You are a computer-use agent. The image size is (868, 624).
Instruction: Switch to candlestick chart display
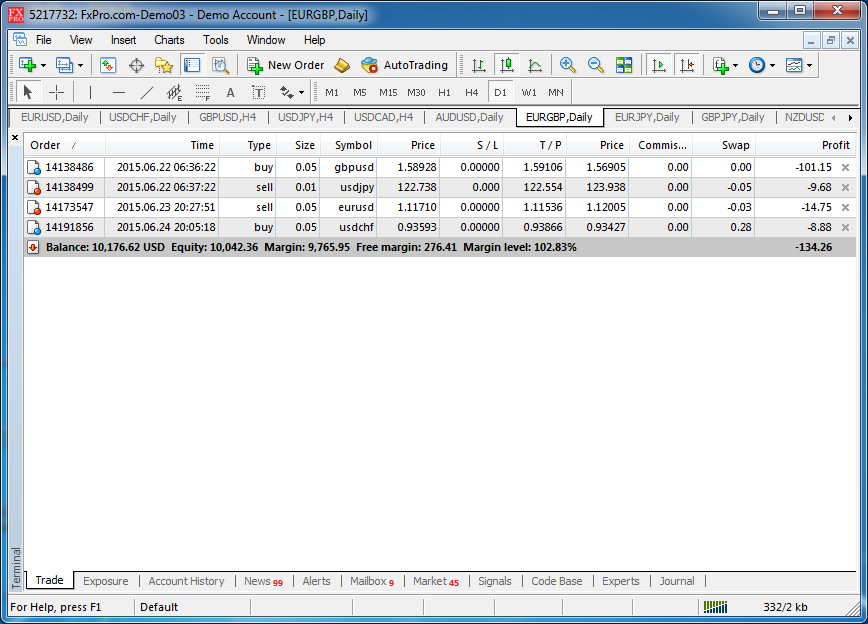507,65
